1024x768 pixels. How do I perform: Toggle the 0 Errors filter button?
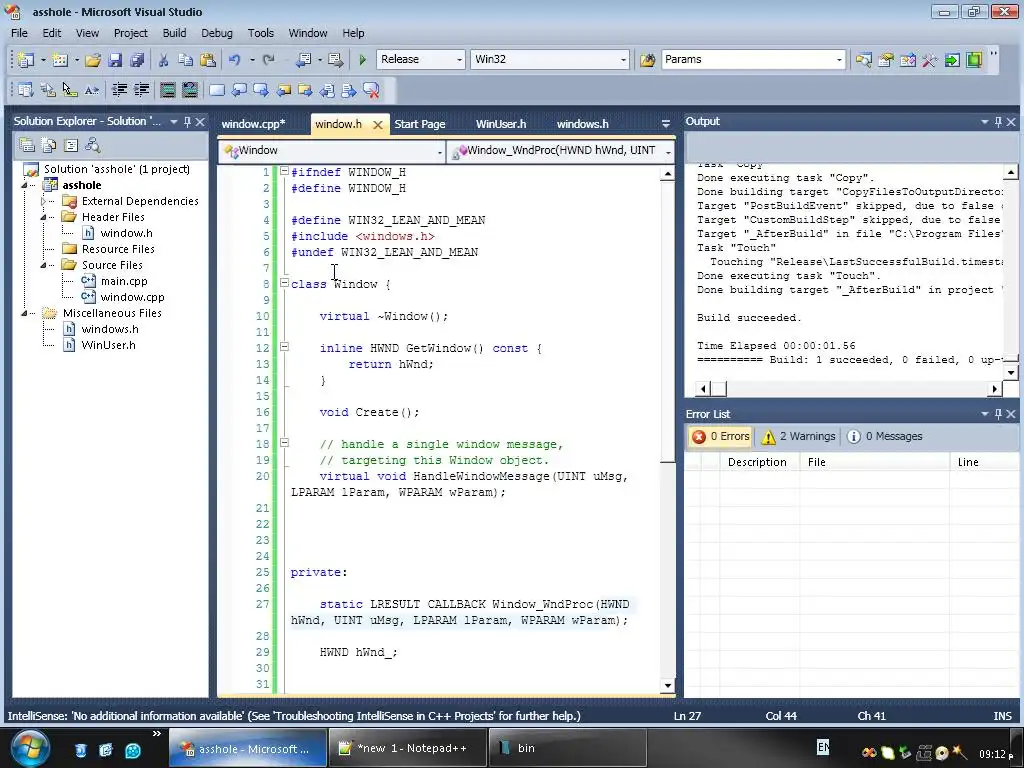coord(721,436)
